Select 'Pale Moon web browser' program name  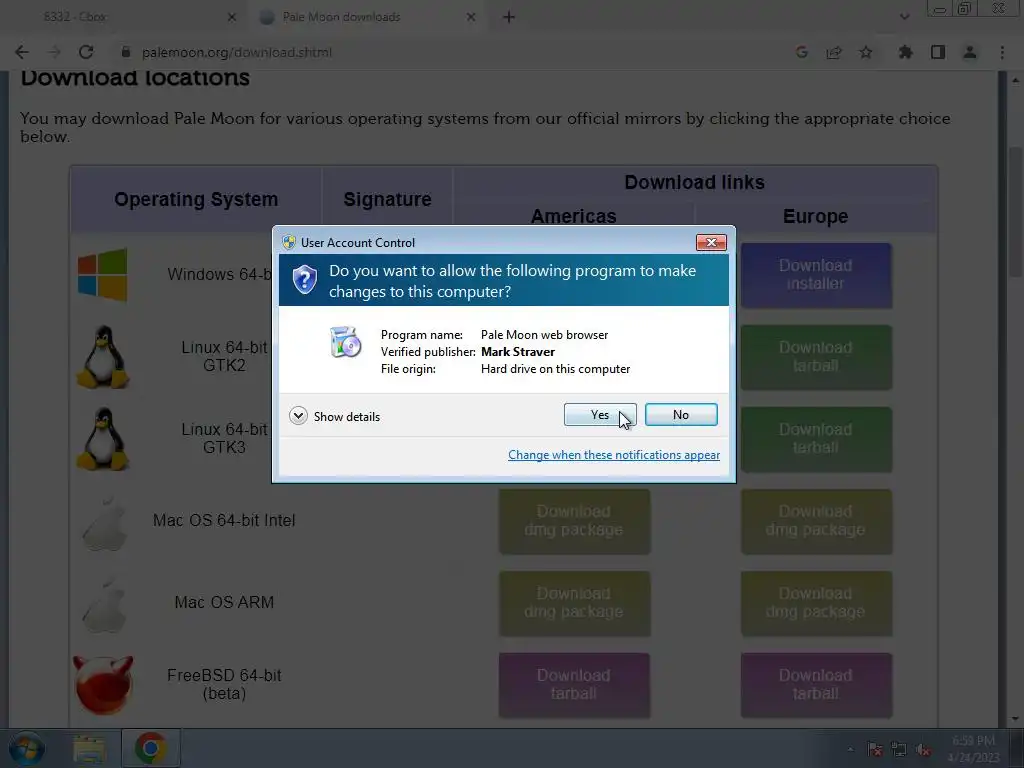click(544, 334)
